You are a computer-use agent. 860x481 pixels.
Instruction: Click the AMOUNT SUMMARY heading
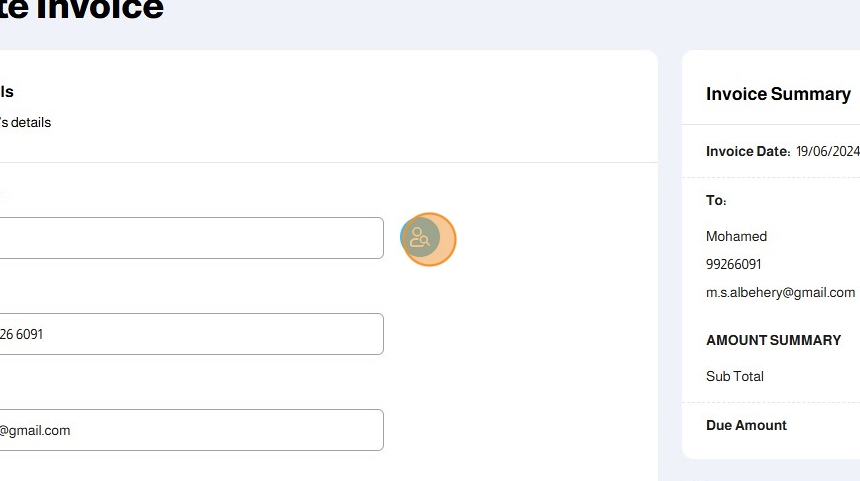point(773,340)
